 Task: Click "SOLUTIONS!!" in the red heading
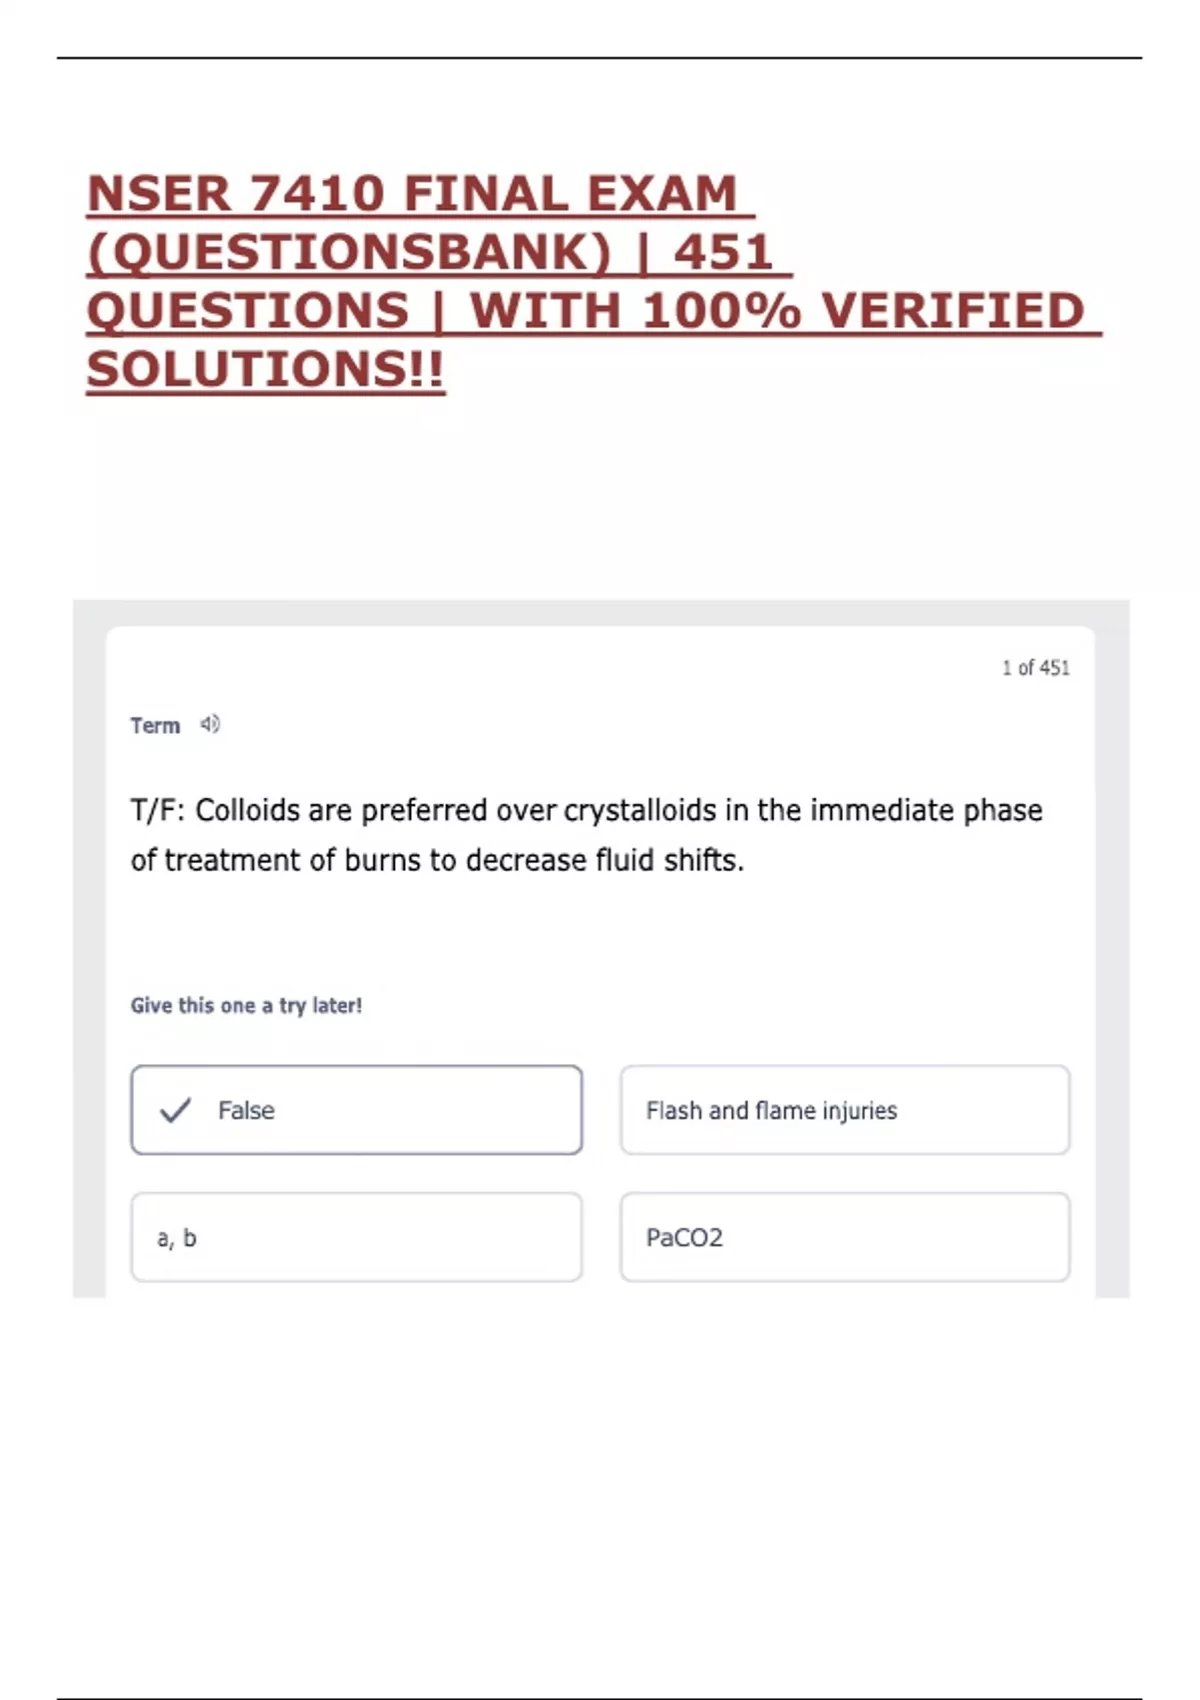click(265, 370)
